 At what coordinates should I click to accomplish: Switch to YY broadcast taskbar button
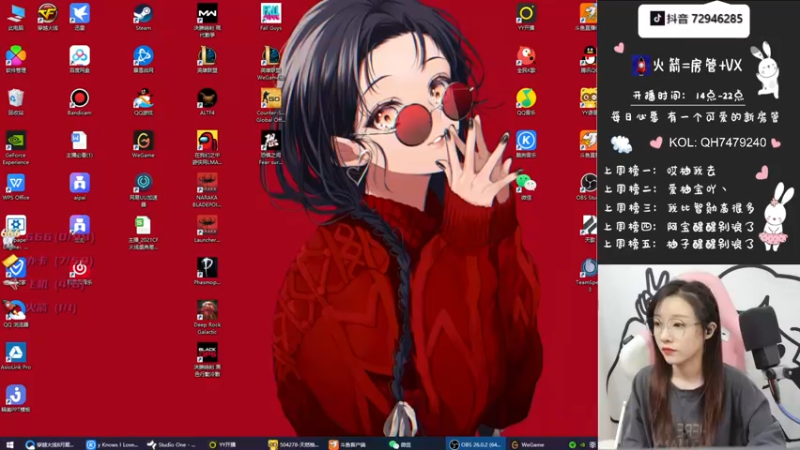click(x=223, y=444)
